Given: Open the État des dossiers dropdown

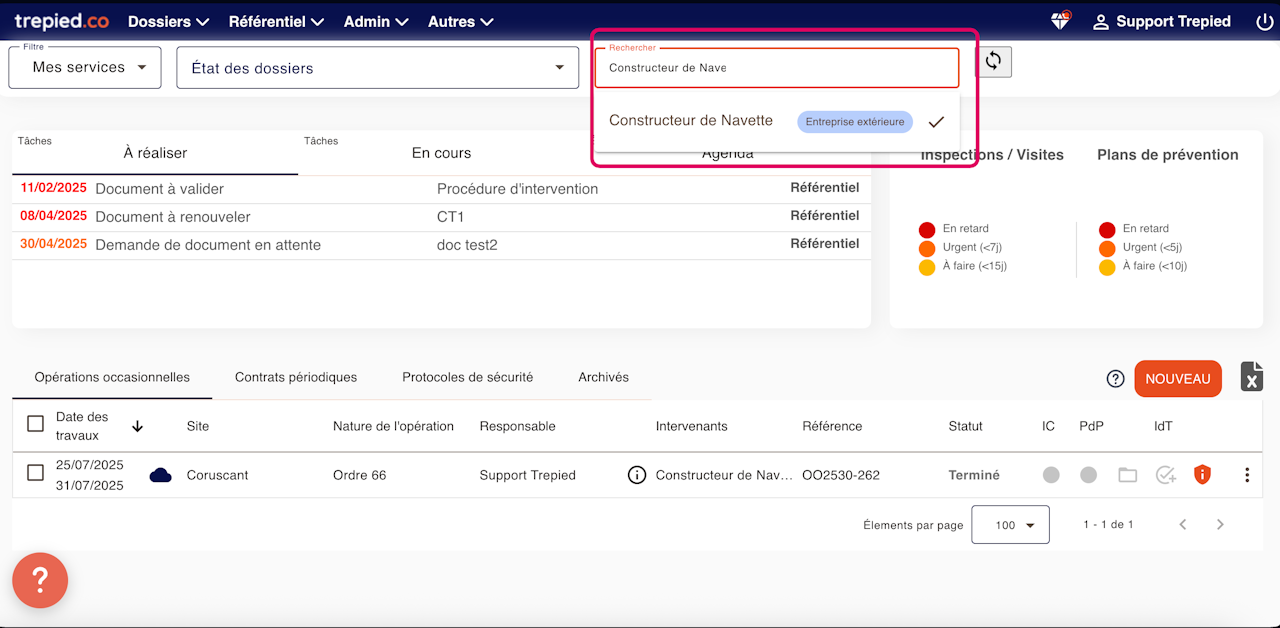Looking at the screenshot, I should pyautogui.click(x=377, y=68).
